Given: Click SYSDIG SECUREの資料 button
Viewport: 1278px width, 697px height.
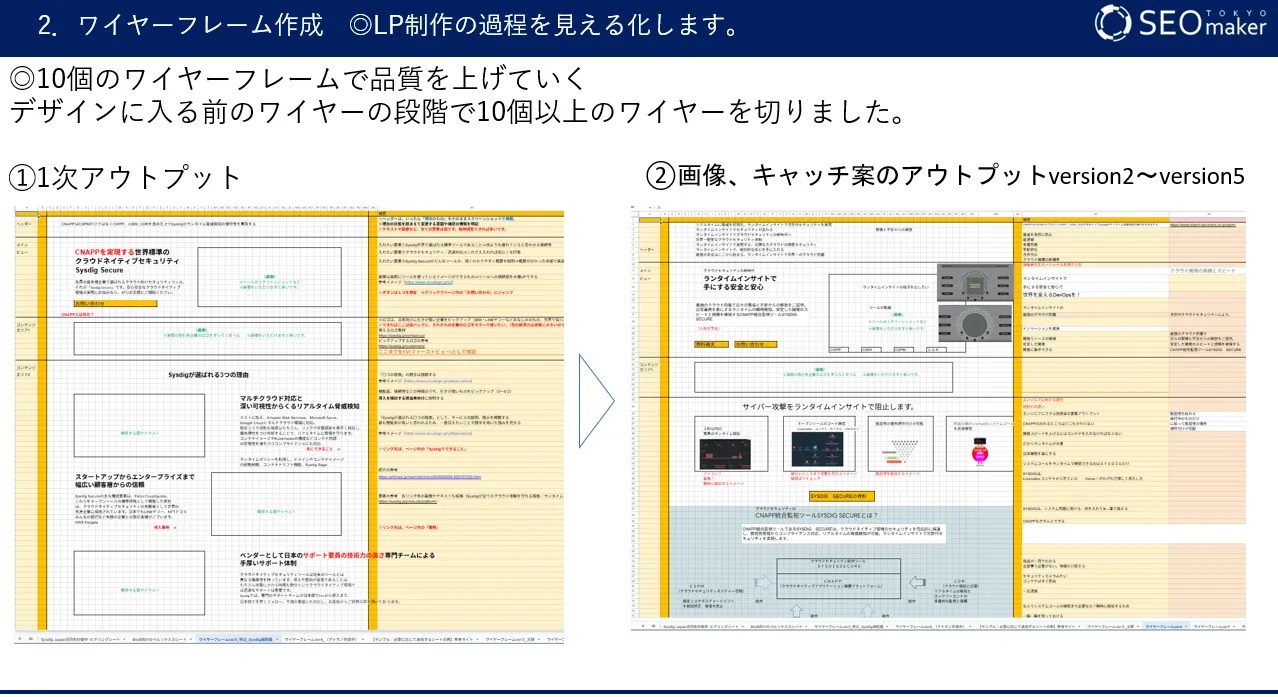Looking at the screenshot, I should click(x=842, y=495).
